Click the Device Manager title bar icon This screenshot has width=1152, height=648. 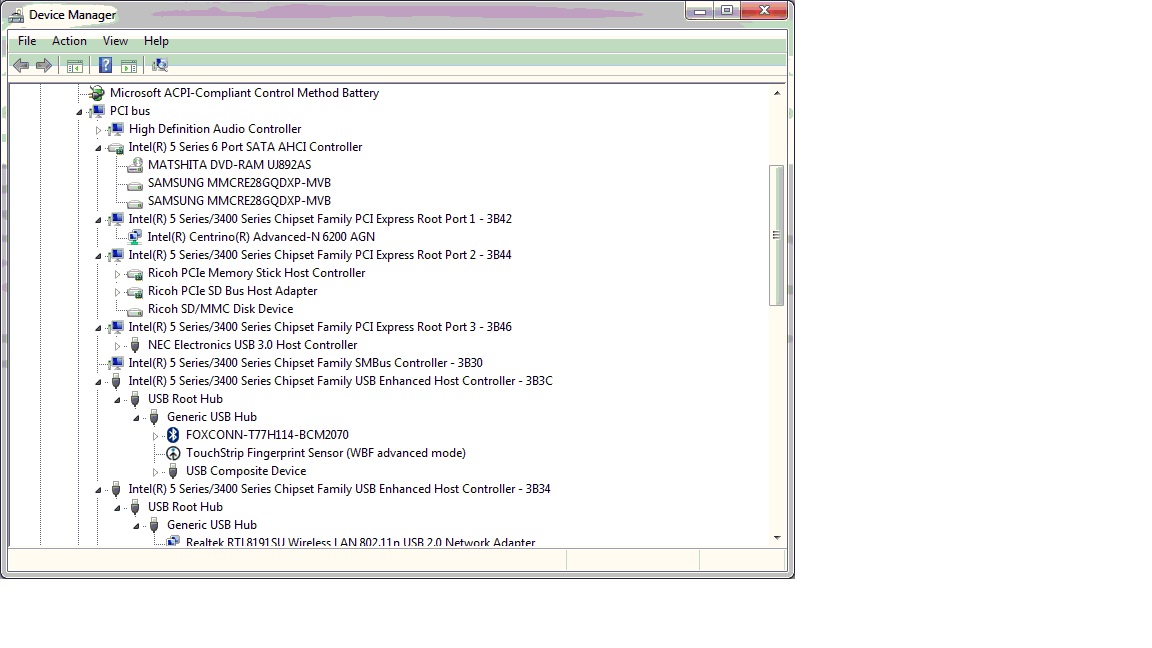tap(16, 15)
